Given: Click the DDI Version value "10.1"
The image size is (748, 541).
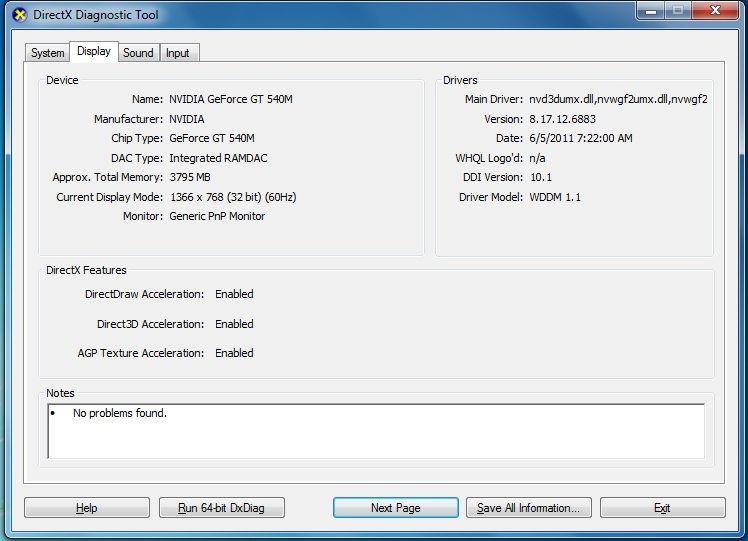Looking at the screenshot, I should 541,177.
